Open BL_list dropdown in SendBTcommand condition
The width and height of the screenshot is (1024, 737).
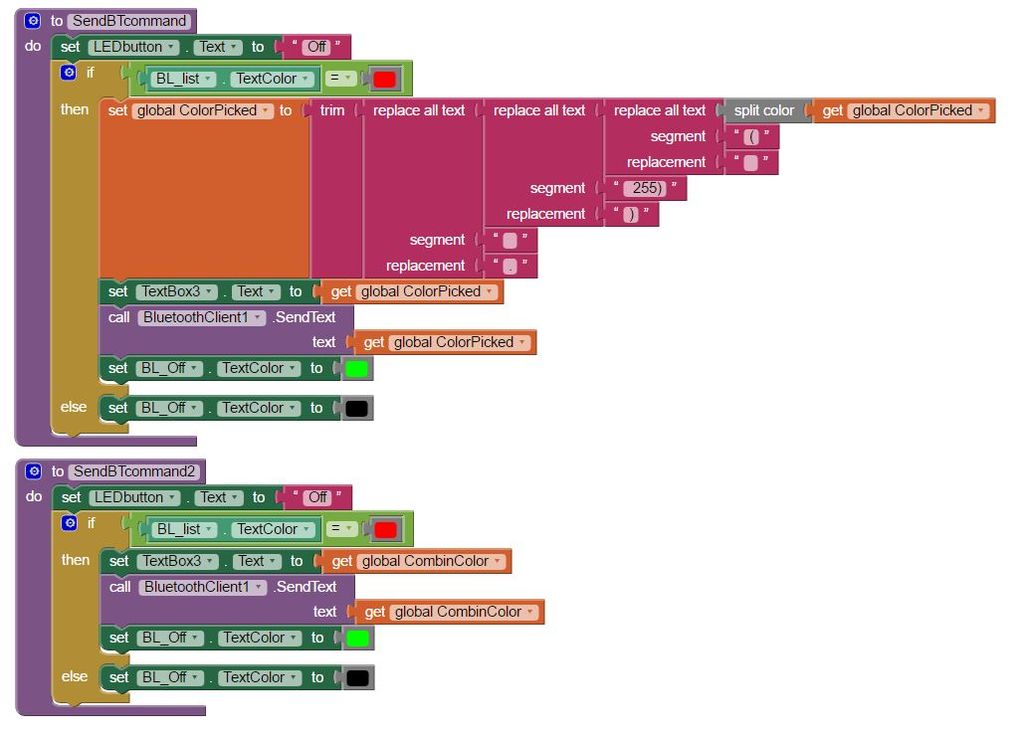[x=182, y=79]
